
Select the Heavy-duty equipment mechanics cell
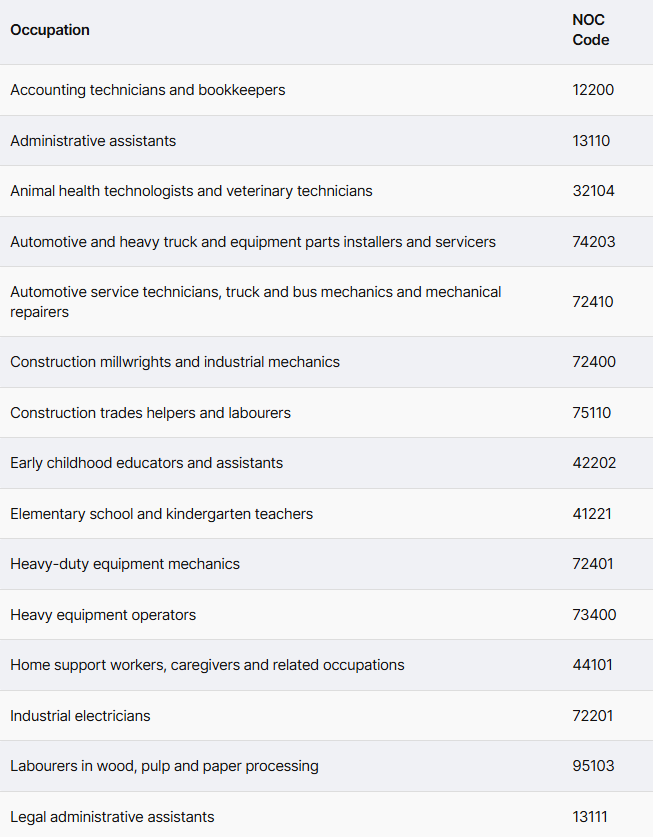(125, 564)
